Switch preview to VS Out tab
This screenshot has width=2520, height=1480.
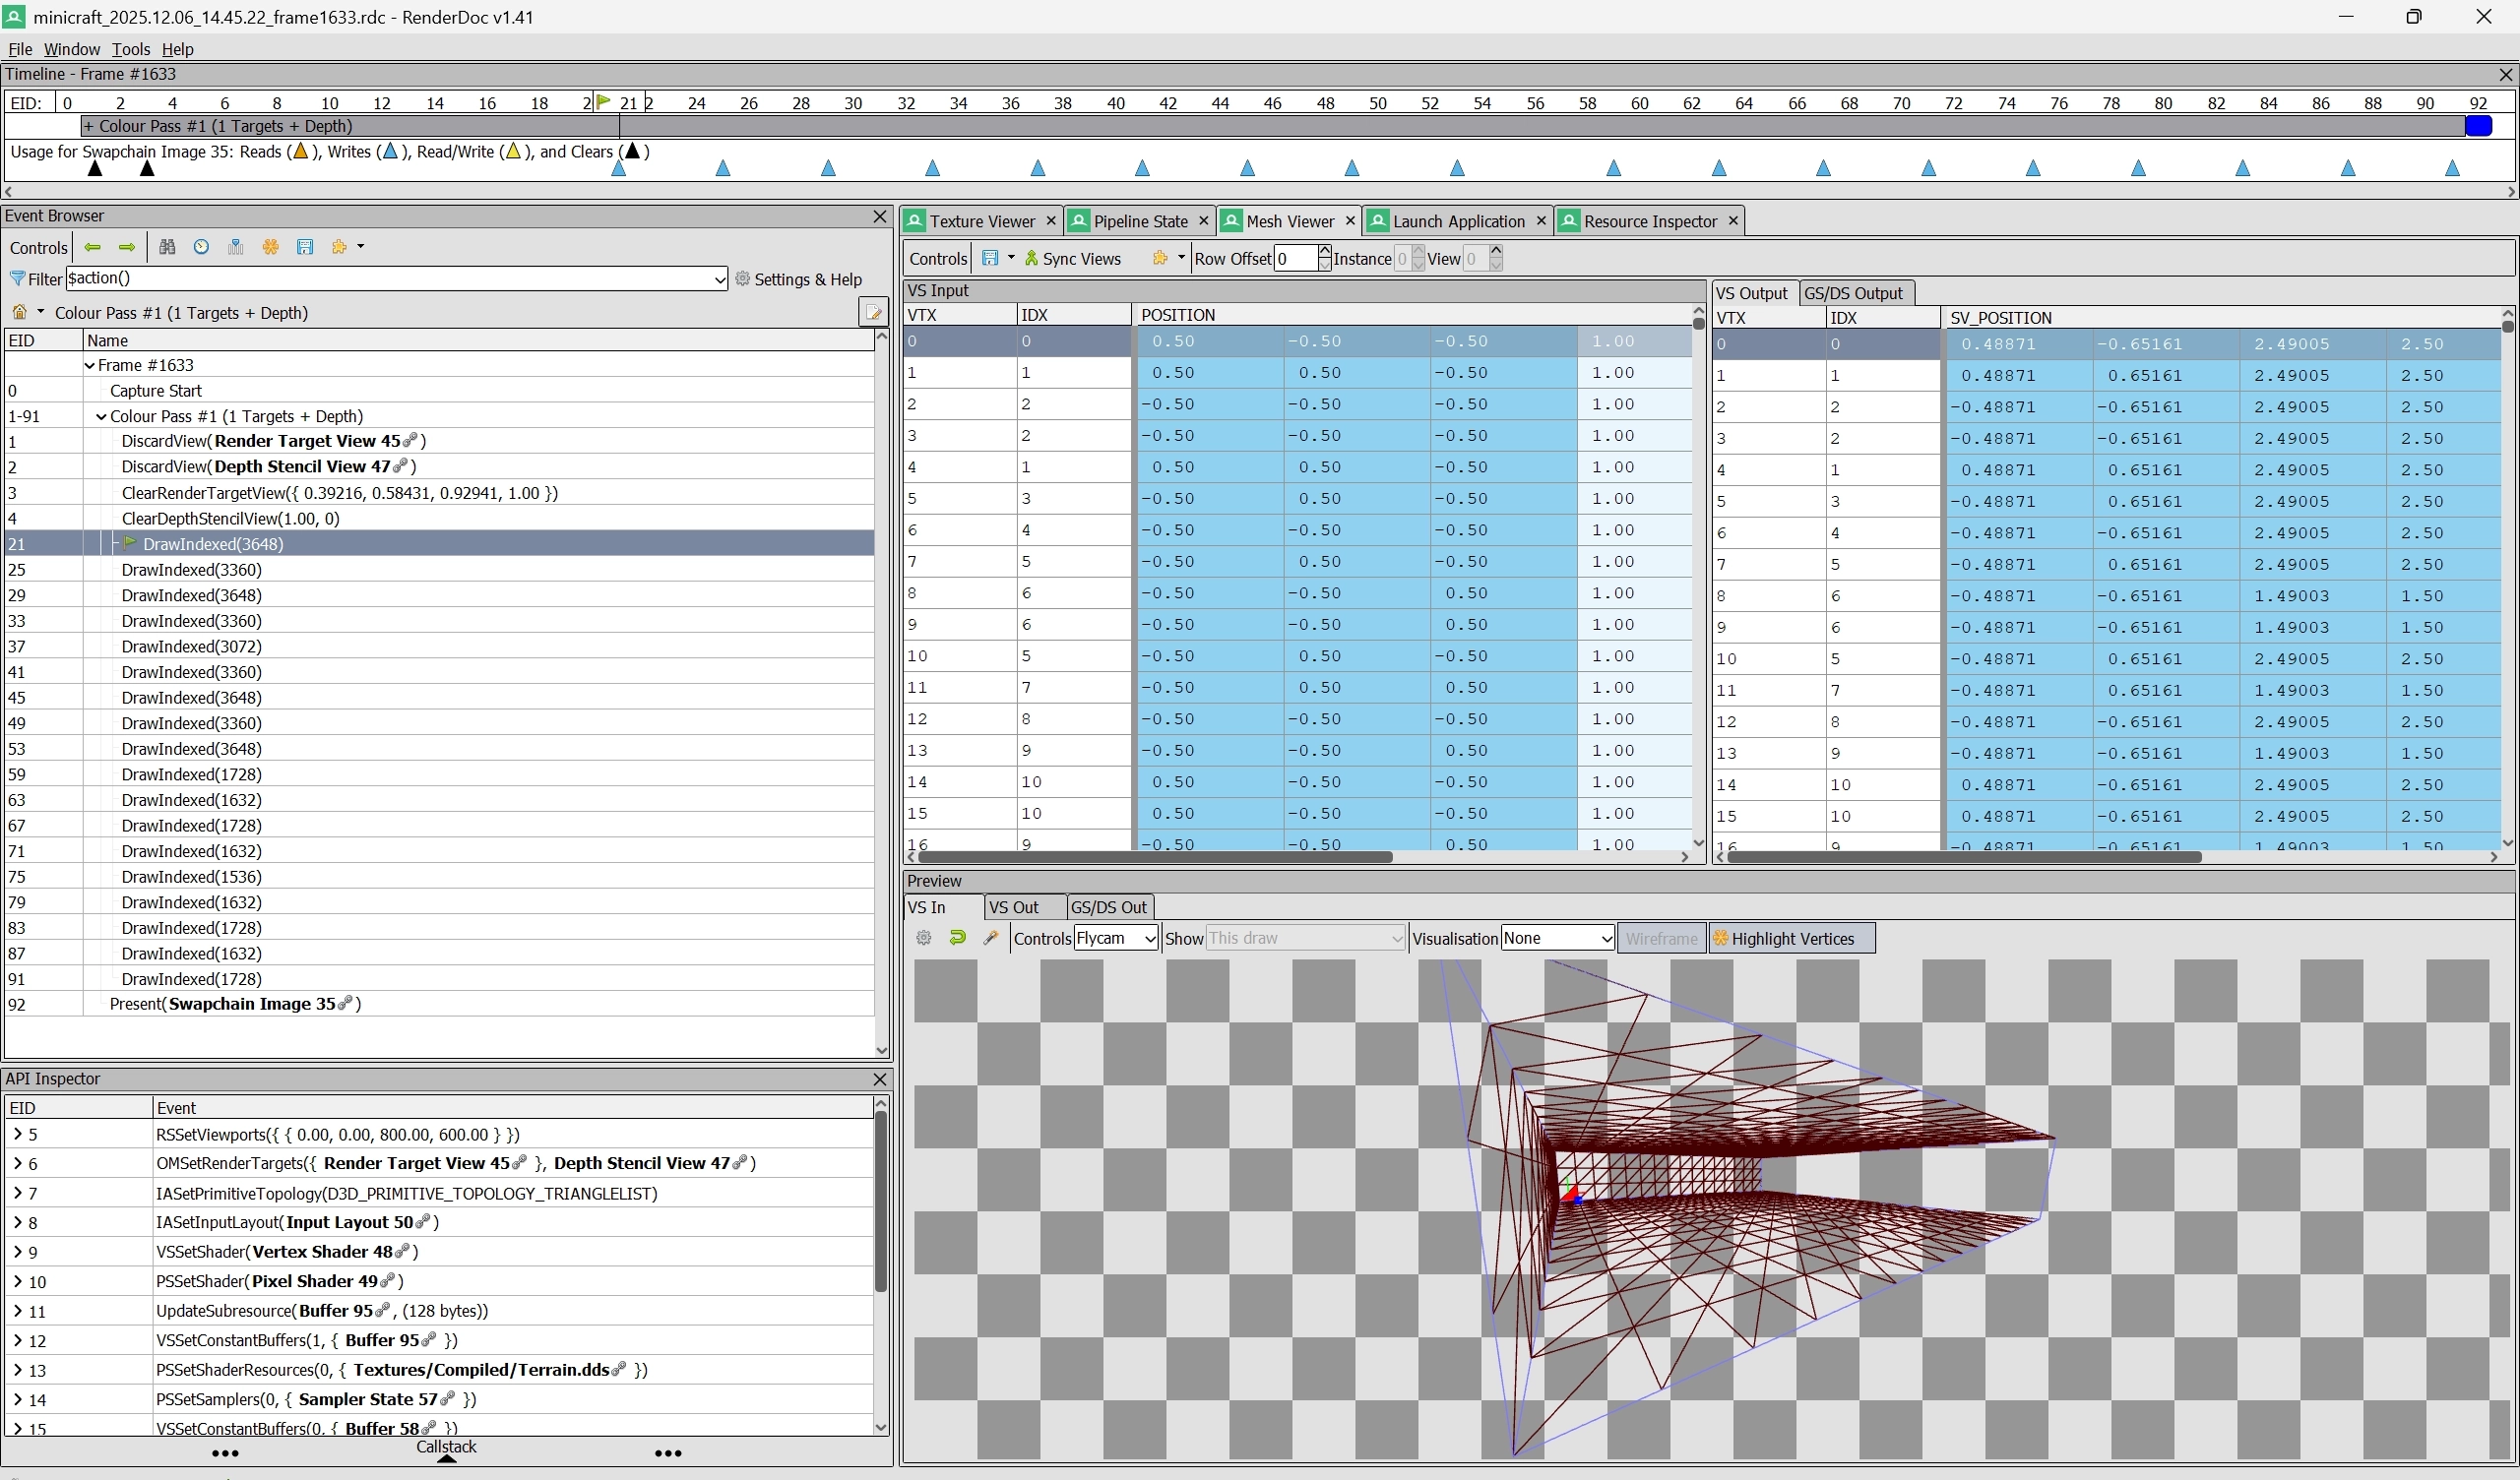click(x=1013, y=907)
